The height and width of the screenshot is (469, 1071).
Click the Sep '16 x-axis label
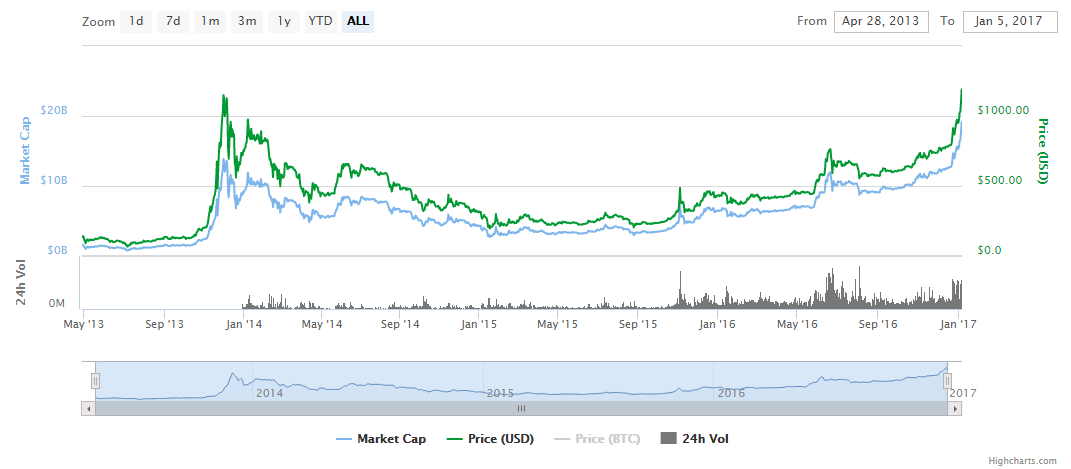pyautogui.click(x=876, y=324)
